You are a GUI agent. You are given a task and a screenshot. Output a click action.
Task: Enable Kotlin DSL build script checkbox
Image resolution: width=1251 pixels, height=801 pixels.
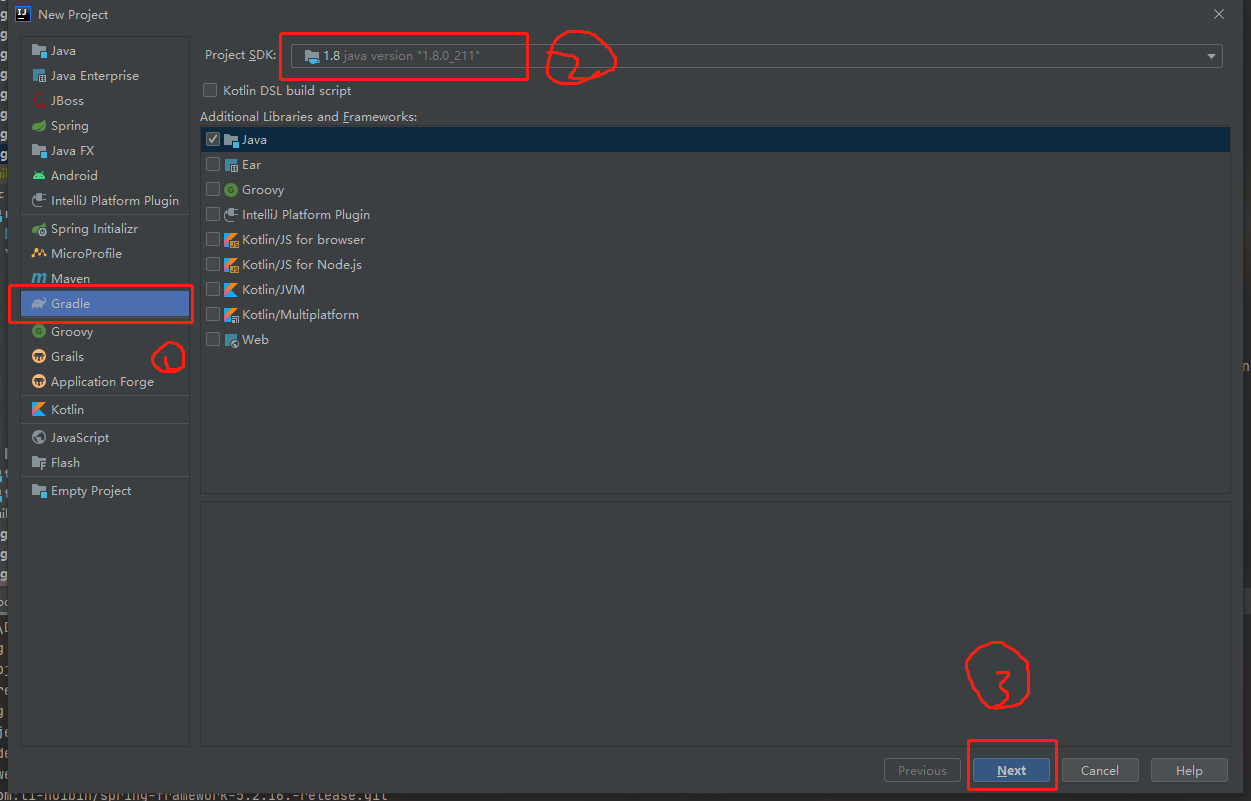point(210,91)
